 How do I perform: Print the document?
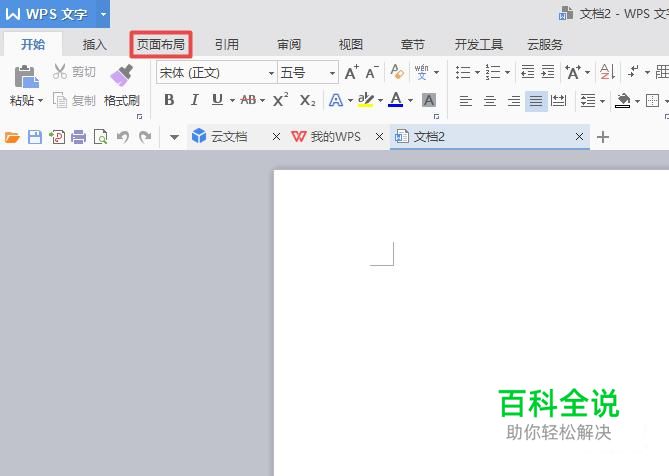click(x=79, y=137)
